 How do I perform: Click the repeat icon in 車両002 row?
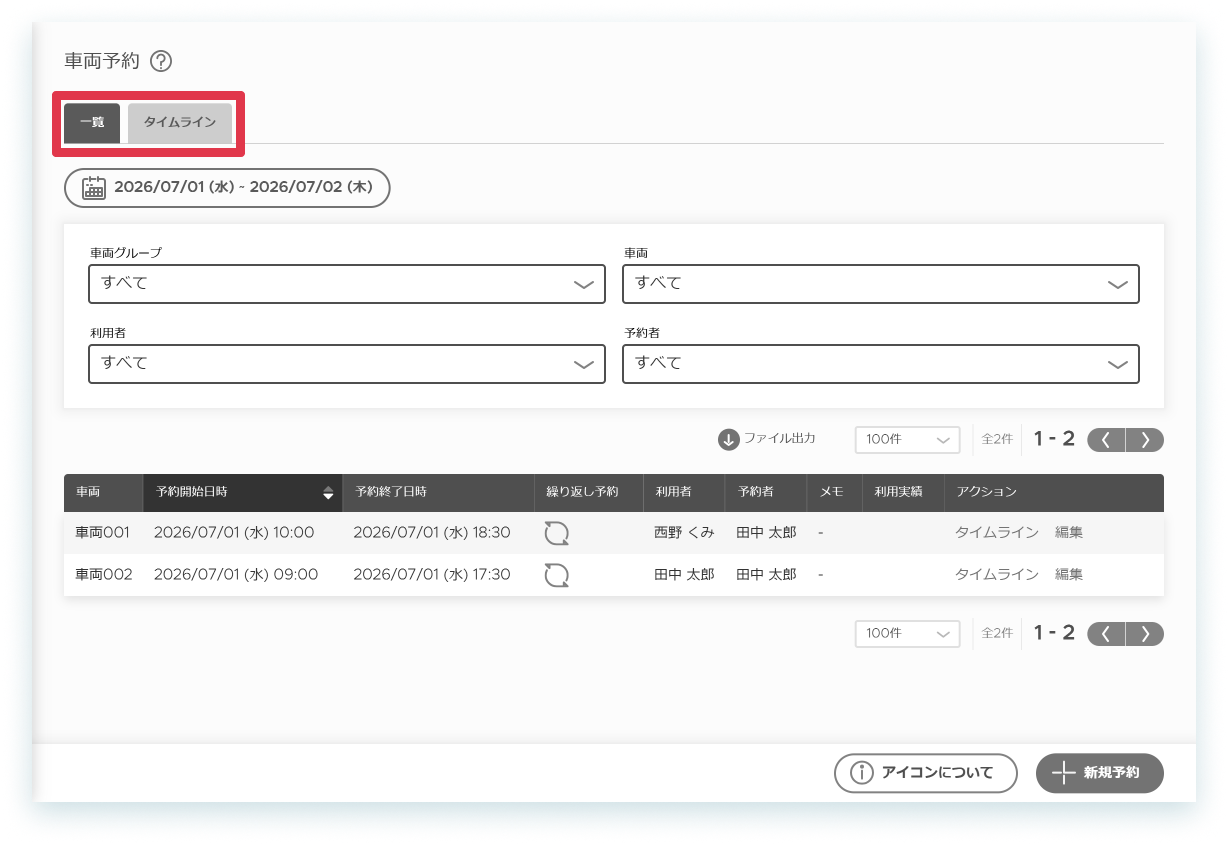pos(557,575)
